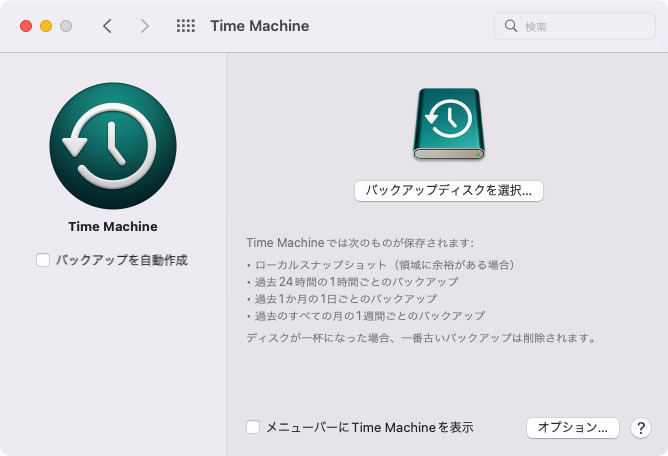
Task: Open the オプション... button
Action: 573,427
